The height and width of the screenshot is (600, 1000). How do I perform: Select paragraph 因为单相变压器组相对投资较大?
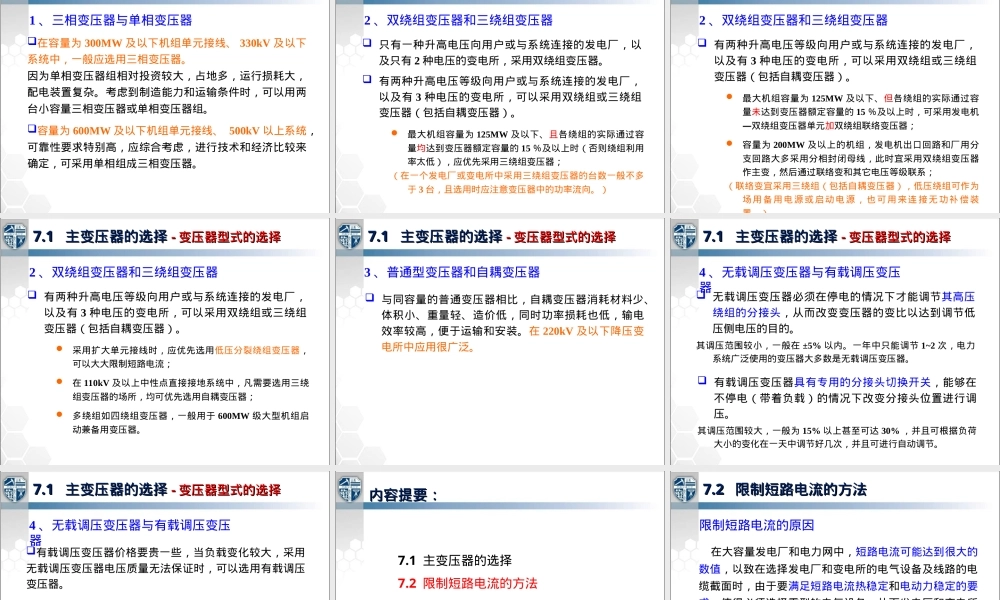coord(167,92)
